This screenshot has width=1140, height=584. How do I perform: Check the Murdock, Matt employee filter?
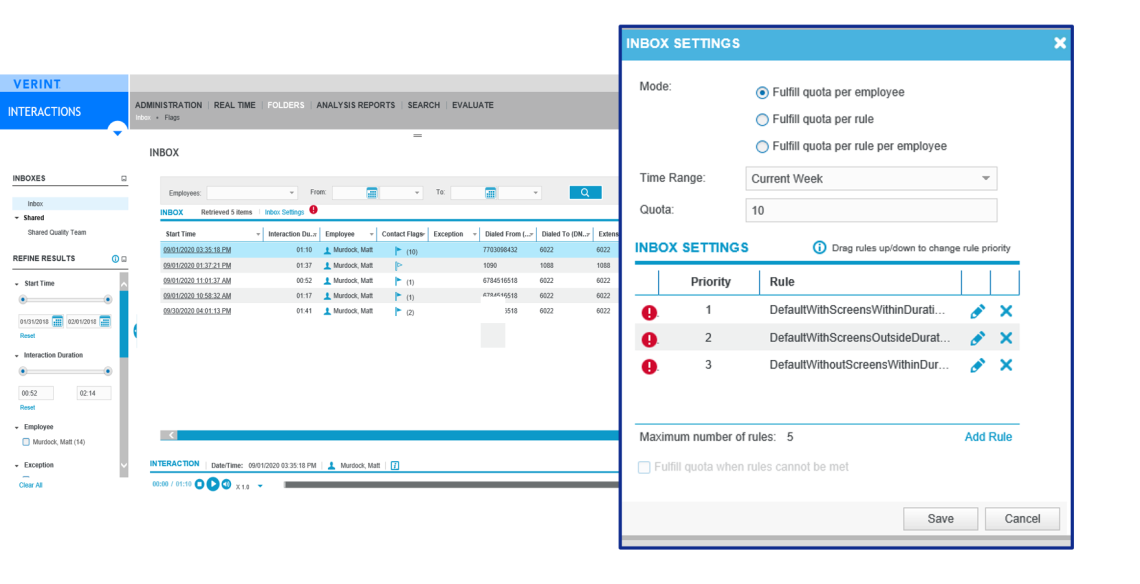pos(26,441)
